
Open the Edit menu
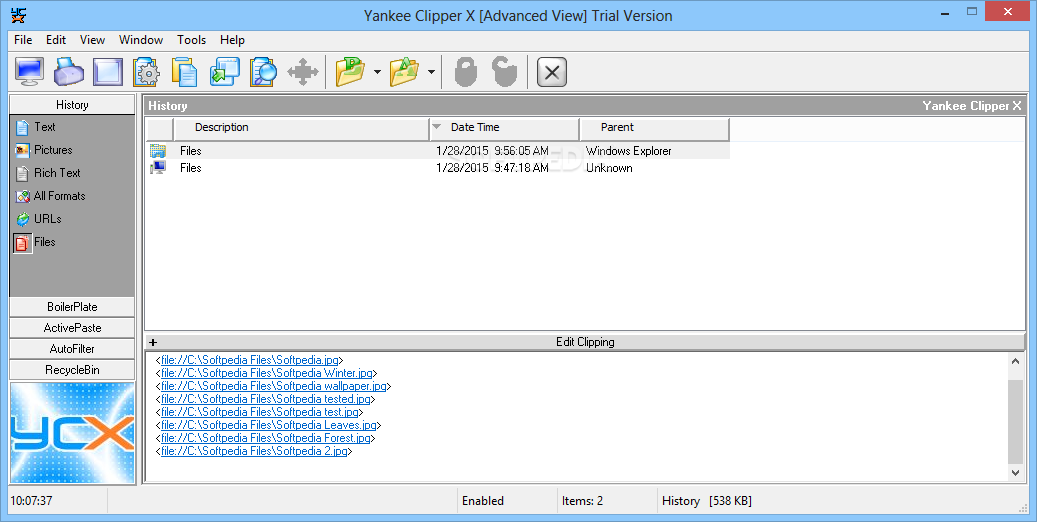pyautogui.click(x=56, y=40)
